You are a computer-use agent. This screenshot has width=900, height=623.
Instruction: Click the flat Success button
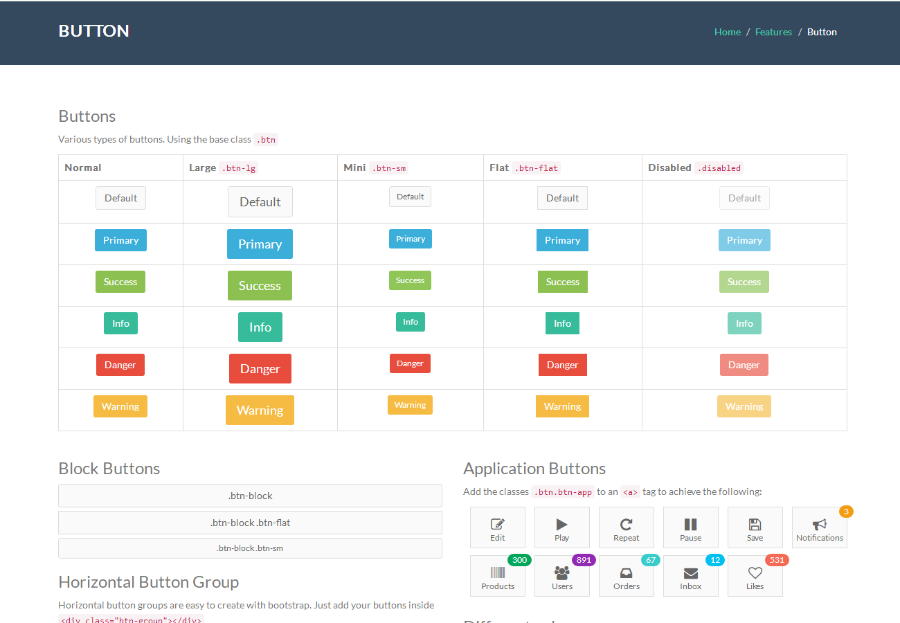point(562,282)
